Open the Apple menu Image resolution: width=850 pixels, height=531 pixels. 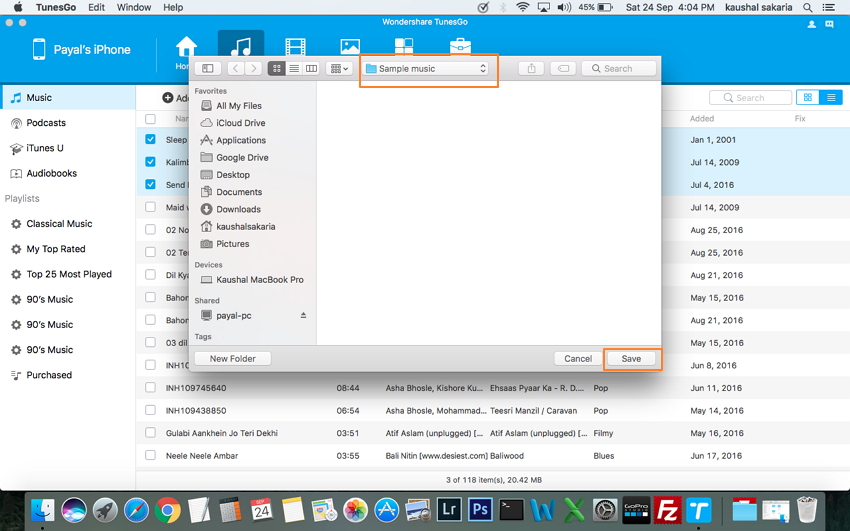click(18, 8)
